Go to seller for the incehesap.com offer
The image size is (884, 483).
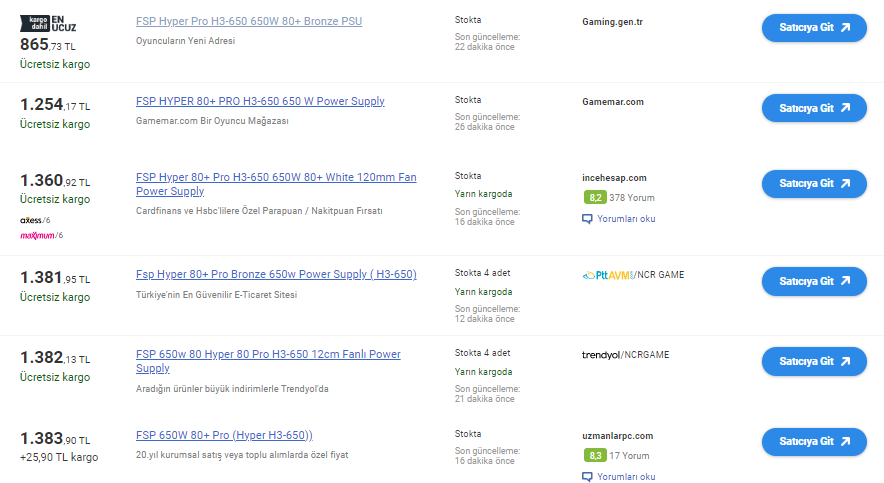813,184
